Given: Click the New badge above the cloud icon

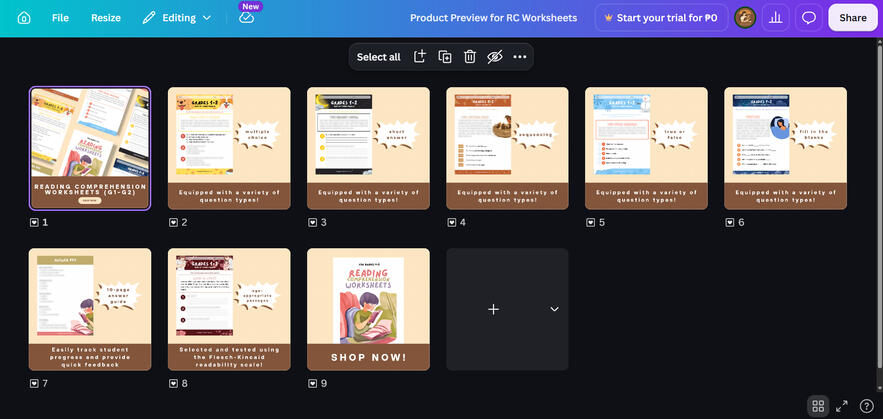Looking at the screenshot, I should [251, 6].
